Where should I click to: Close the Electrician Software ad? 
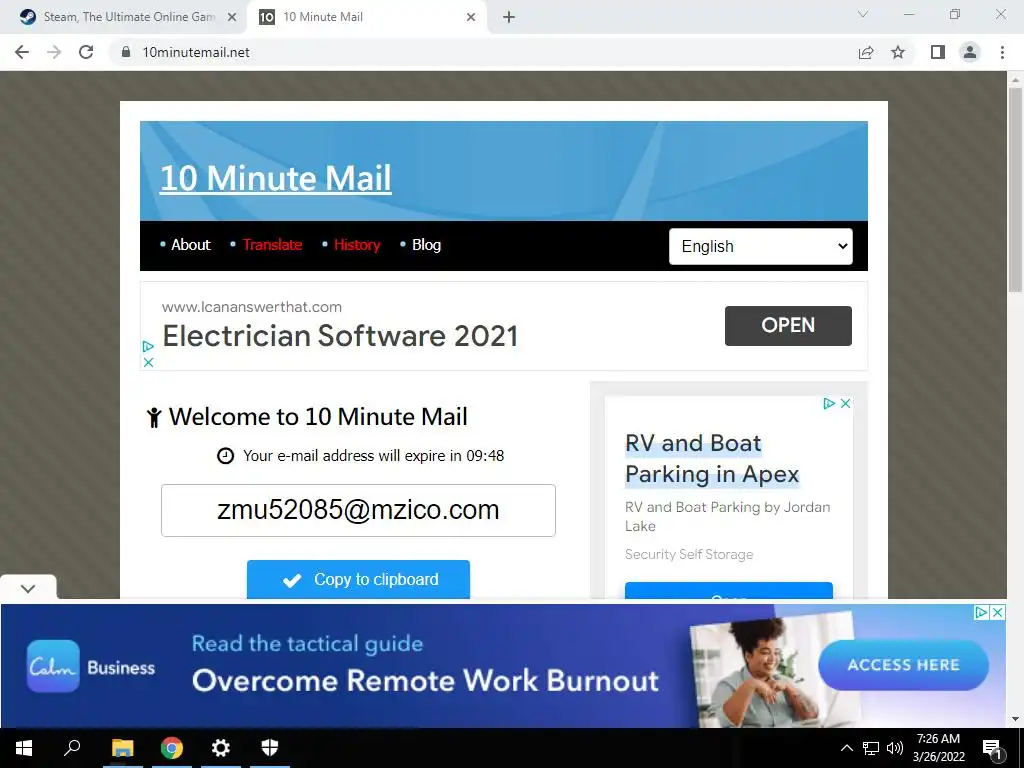148,362
